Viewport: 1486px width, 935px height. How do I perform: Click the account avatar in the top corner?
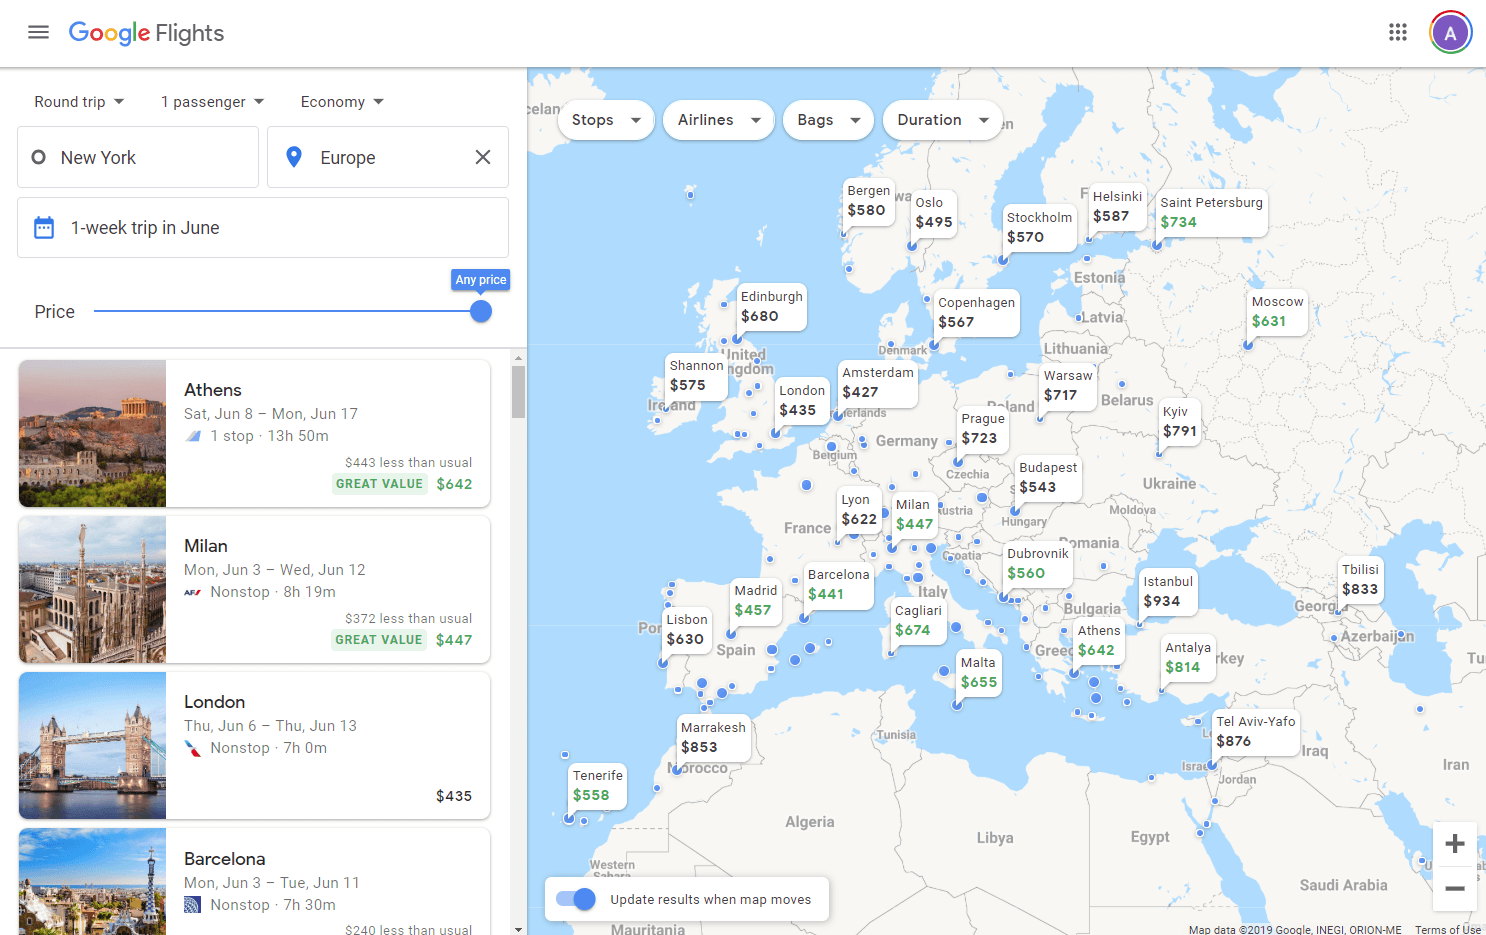coord(1450,31)
